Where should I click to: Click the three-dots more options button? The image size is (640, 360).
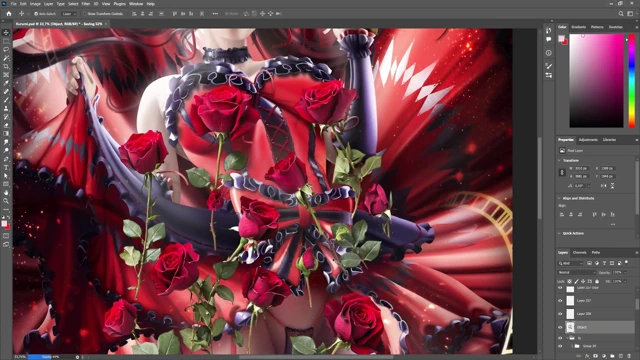tap(215, 13)
